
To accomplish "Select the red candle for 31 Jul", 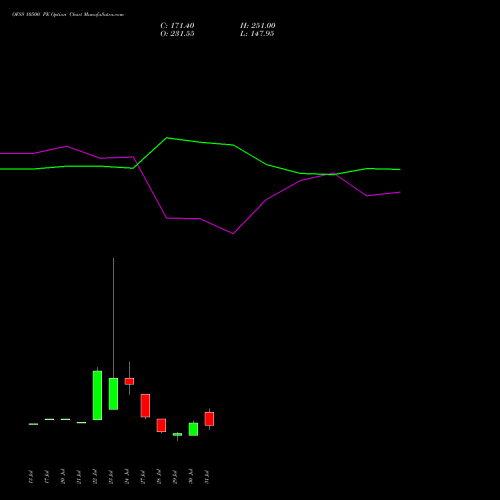I will point(209,419).
